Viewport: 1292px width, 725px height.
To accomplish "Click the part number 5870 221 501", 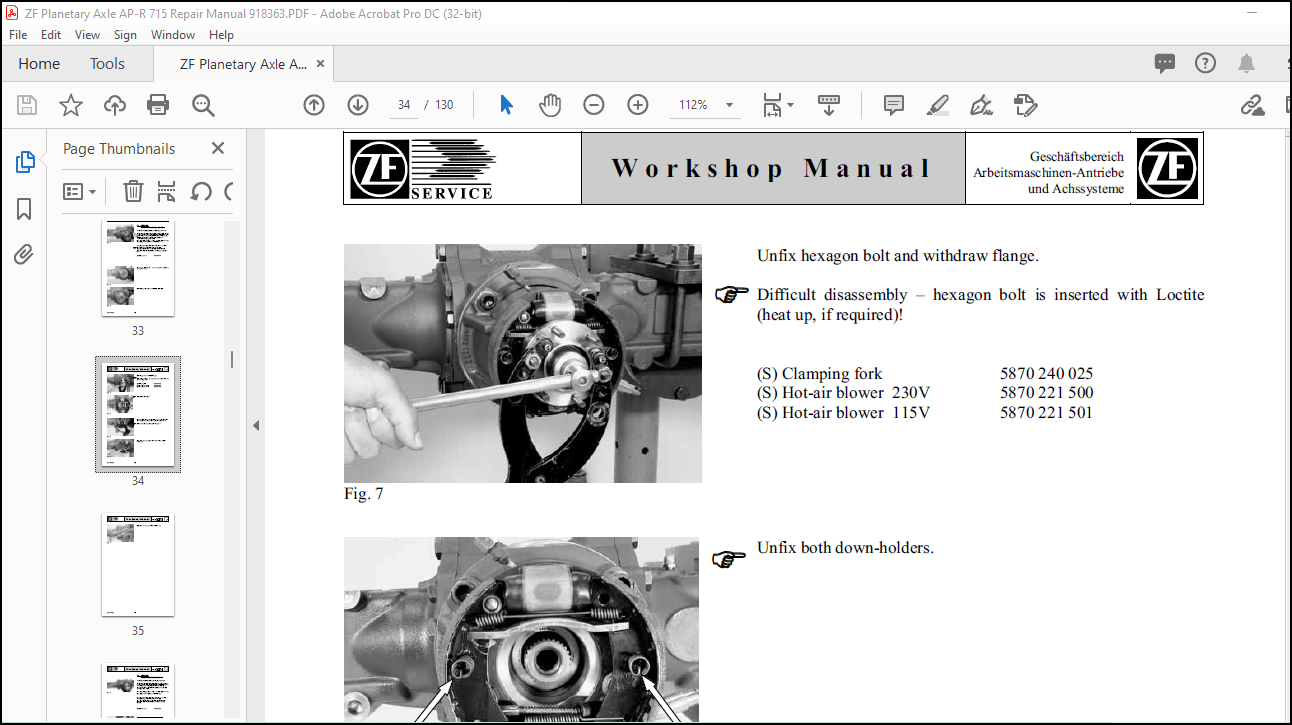I will 1046,412.
